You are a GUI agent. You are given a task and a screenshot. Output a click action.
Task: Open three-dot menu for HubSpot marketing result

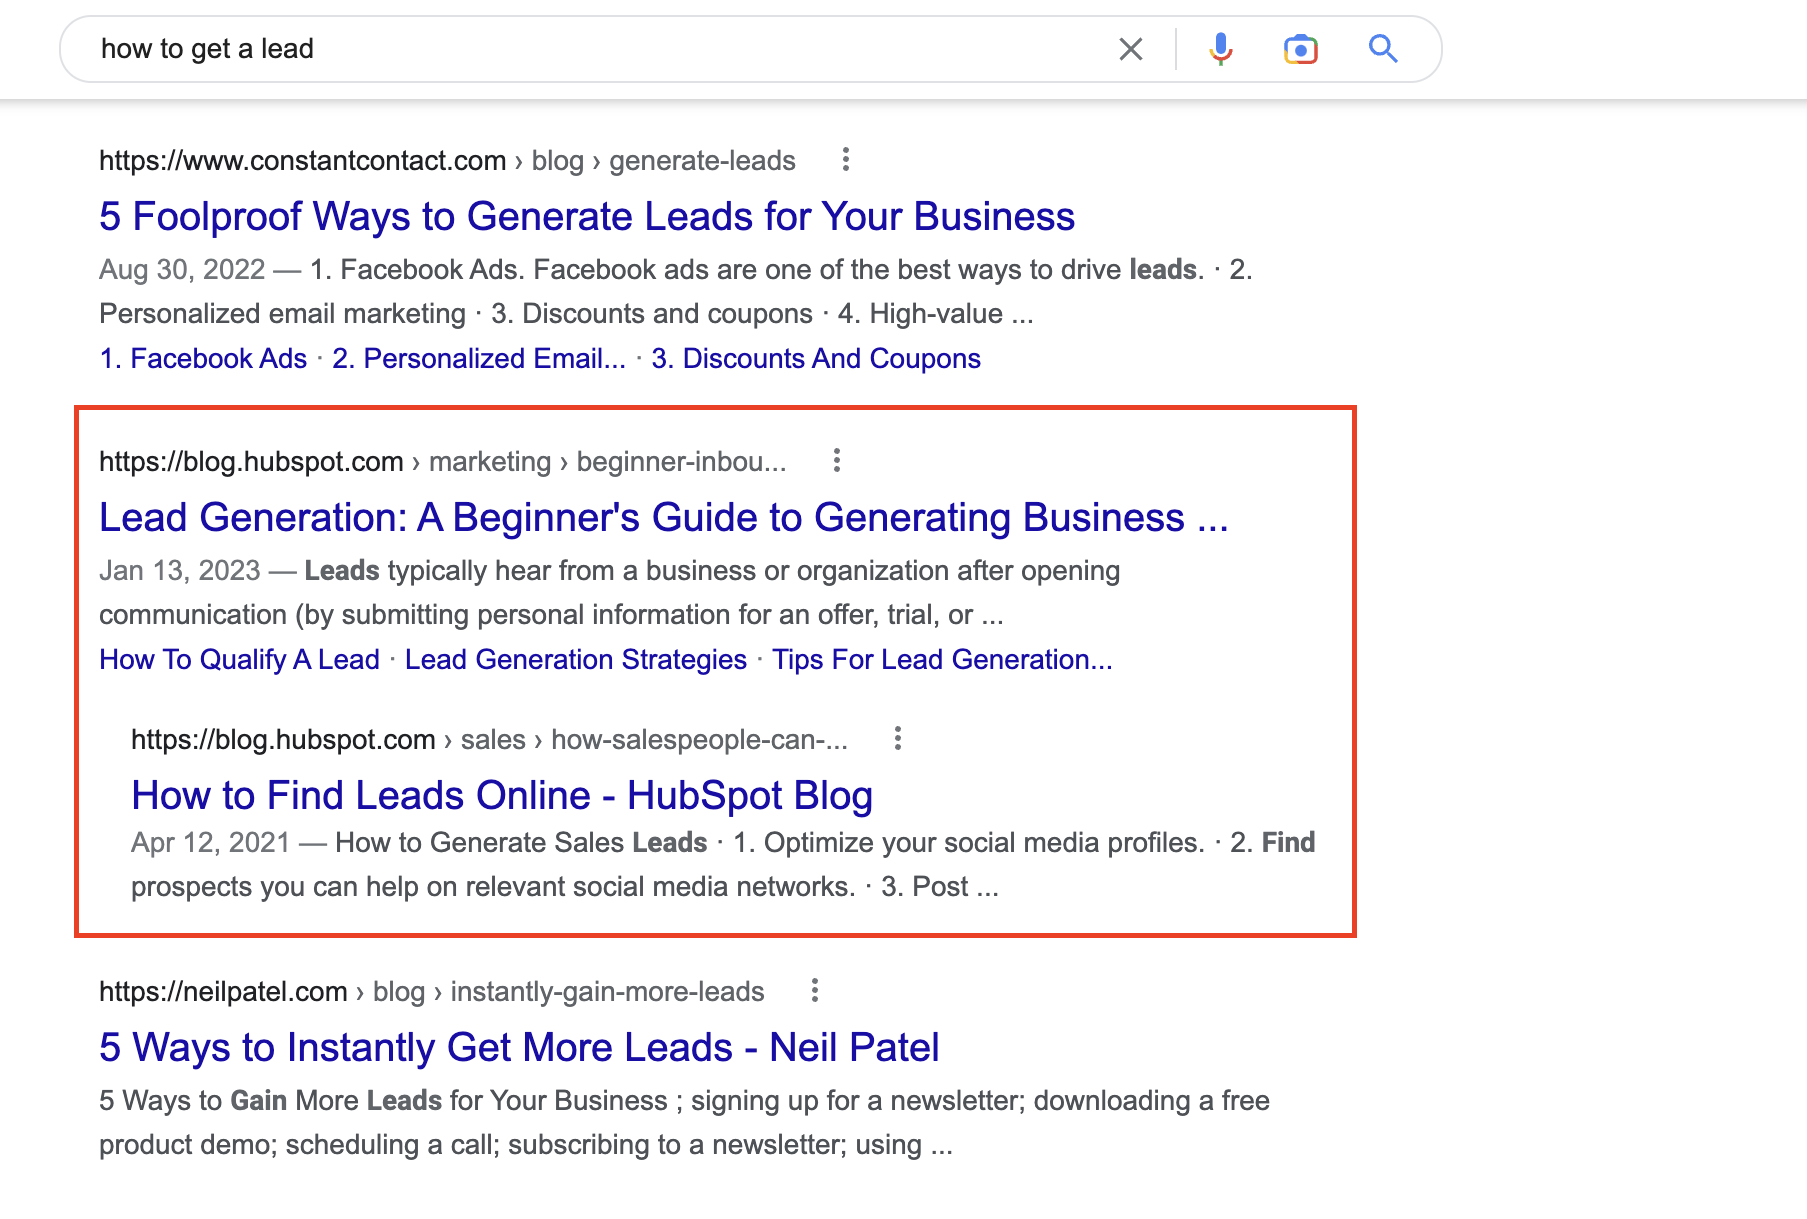(836, 461)
